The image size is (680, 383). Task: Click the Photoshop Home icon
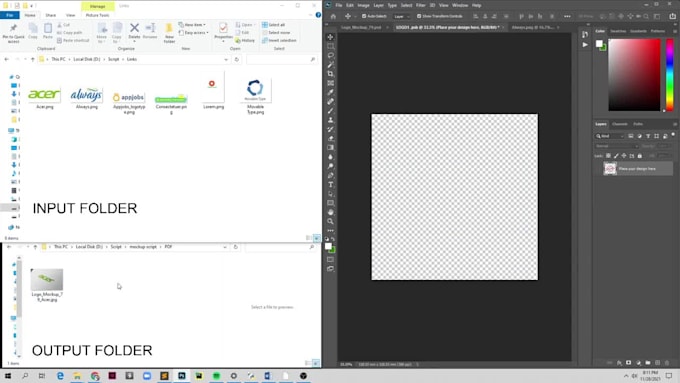coord(333,16)
